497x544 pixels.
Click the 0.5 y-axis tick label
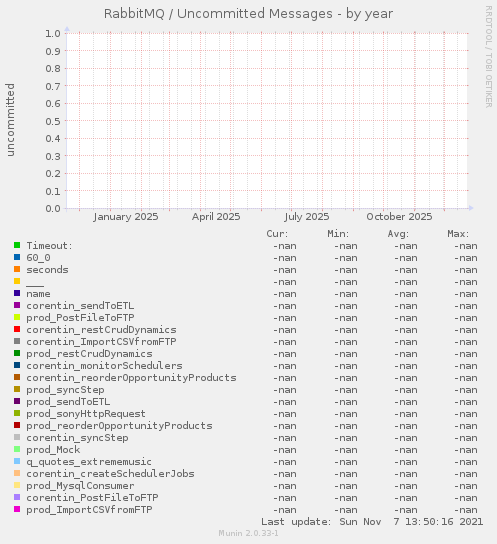point(53,121)
